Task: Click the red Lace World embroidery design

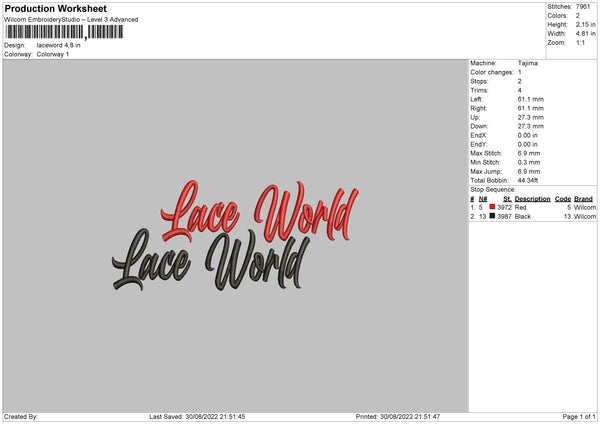Action: (x=259, y=211)
